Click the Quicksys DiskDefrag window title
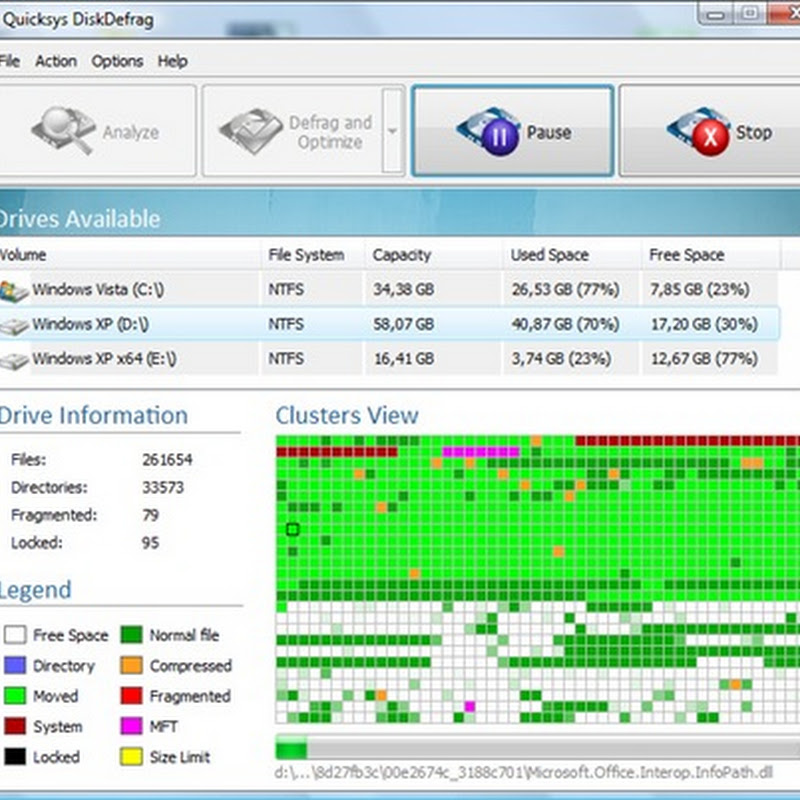The height and width of the screenshot is (800, 800). tap(78, 19)
